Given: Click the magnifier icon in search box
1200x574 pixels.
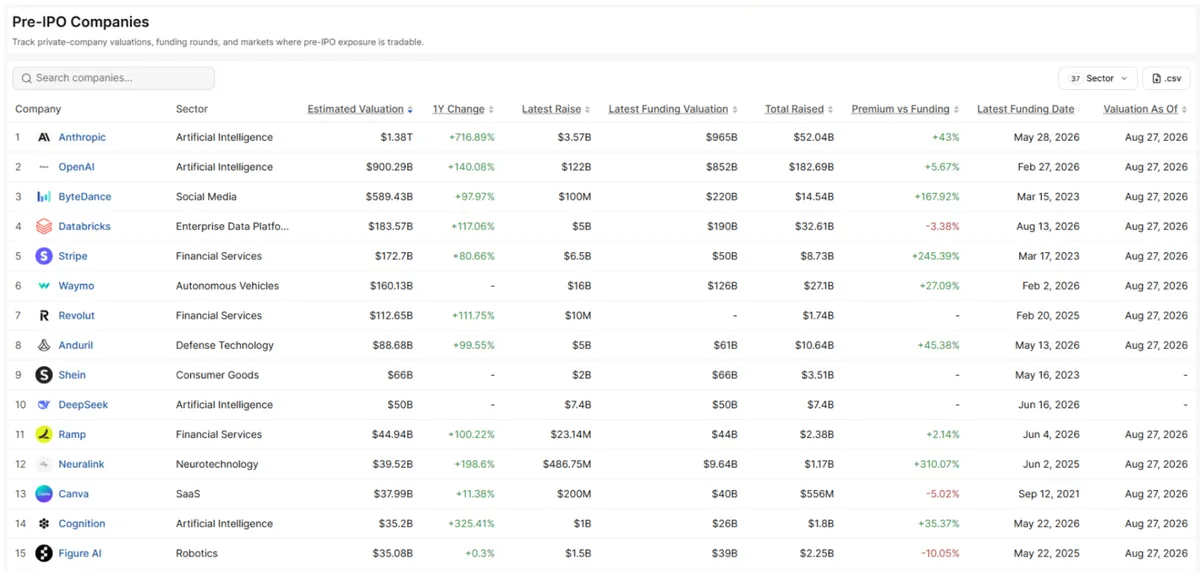Looking at the screenshot, I should coord(26,78).
